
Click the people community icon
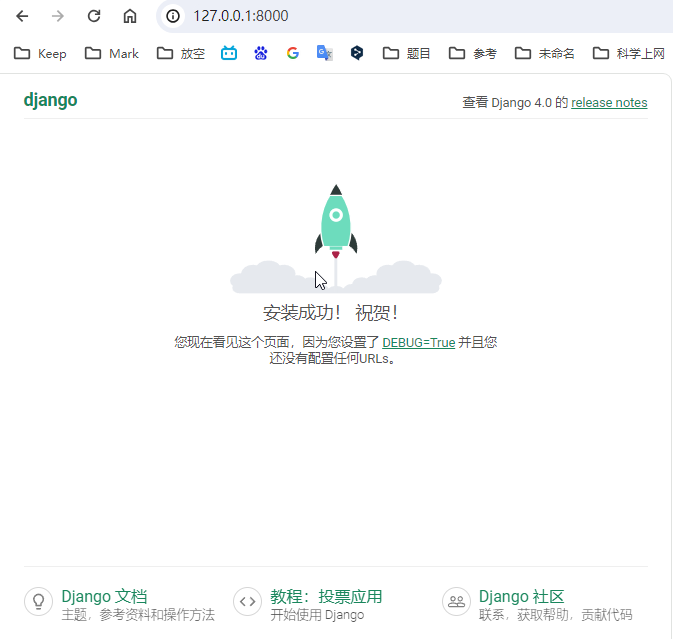[456, 602]
